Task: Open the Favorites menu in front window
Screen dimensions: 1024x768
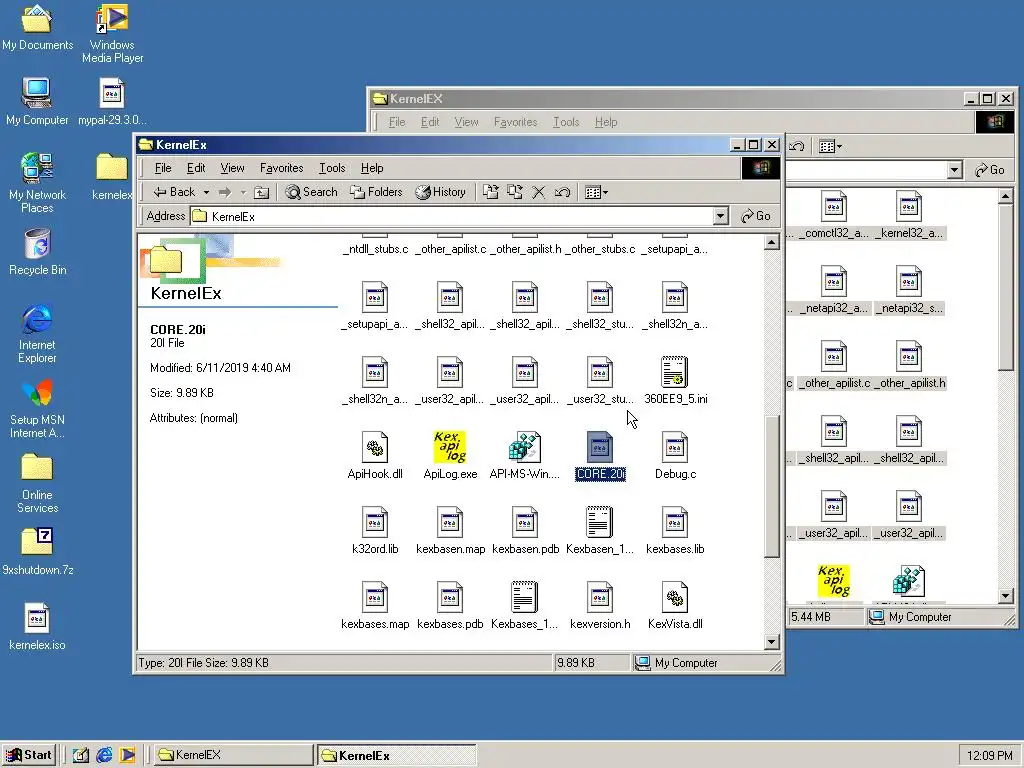Action: (x=281, y=168)
